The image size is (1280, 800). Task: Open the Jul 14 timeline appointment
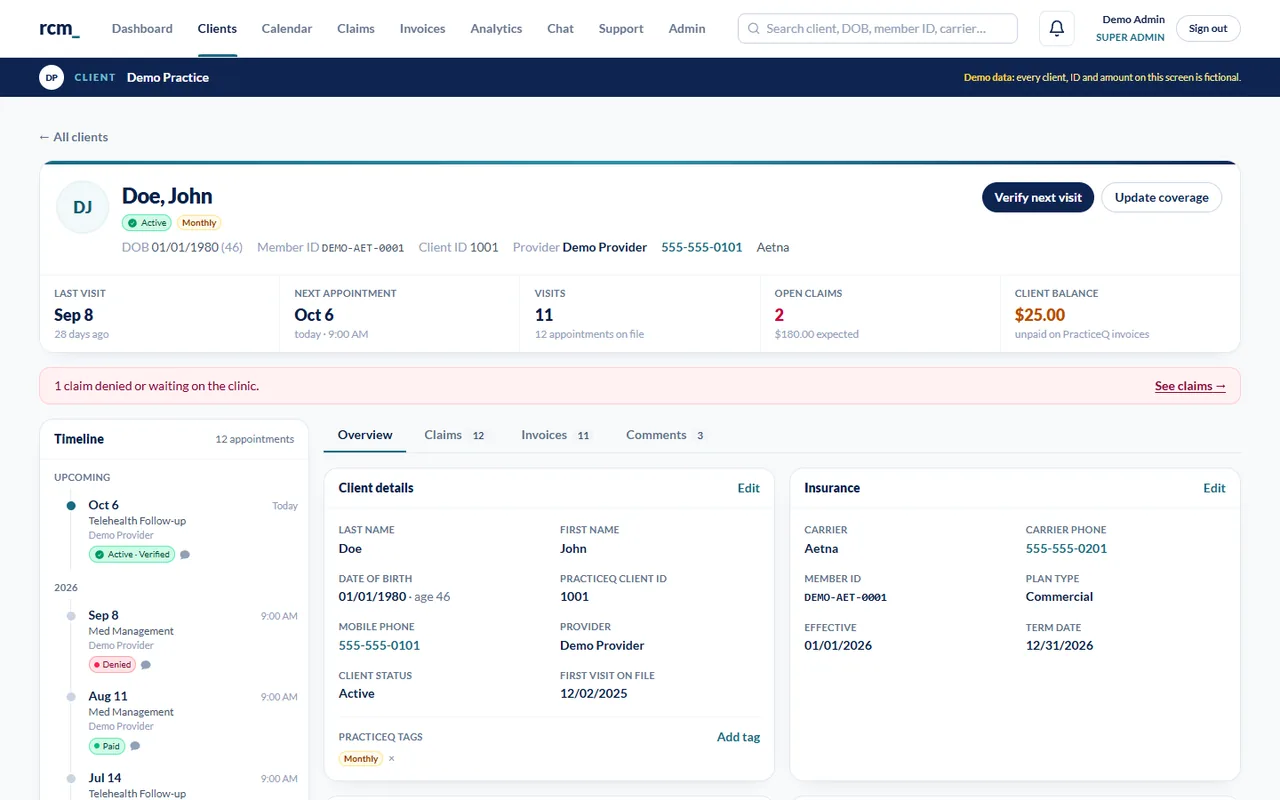pos(181,785)
